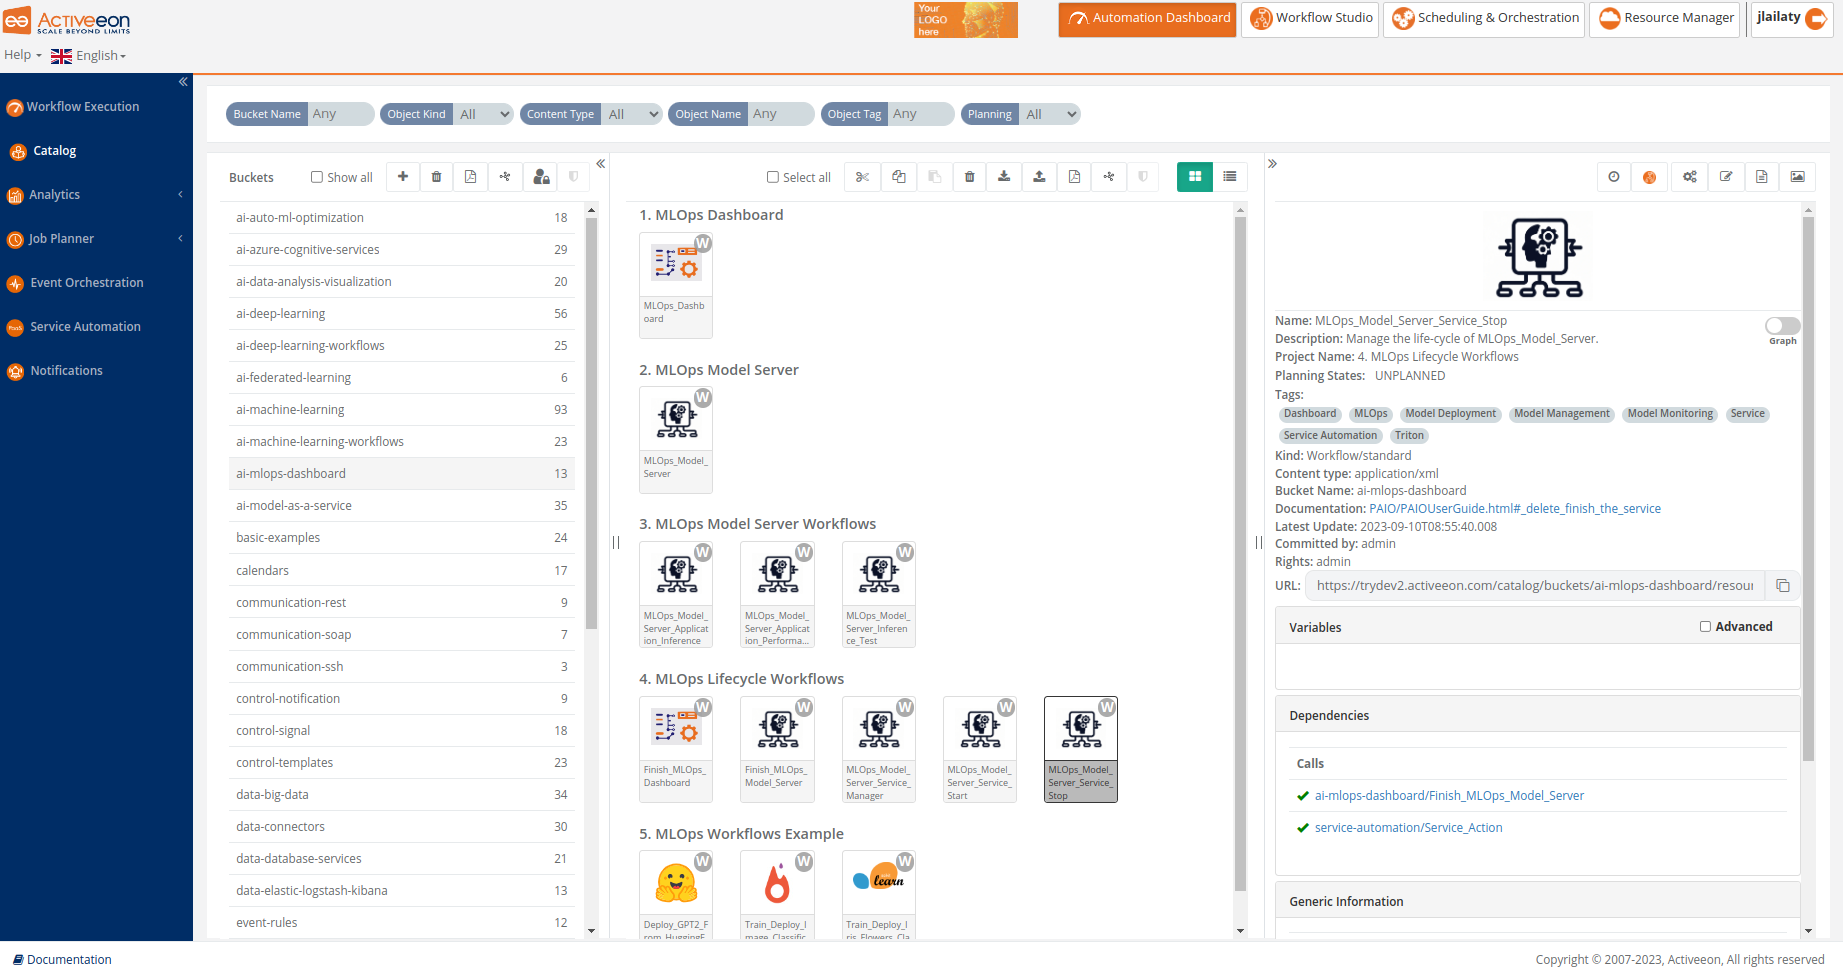The height and width of the screenshot is (976, 1843).
Task: Click inside the Object Name filter field
Action: 782,114
